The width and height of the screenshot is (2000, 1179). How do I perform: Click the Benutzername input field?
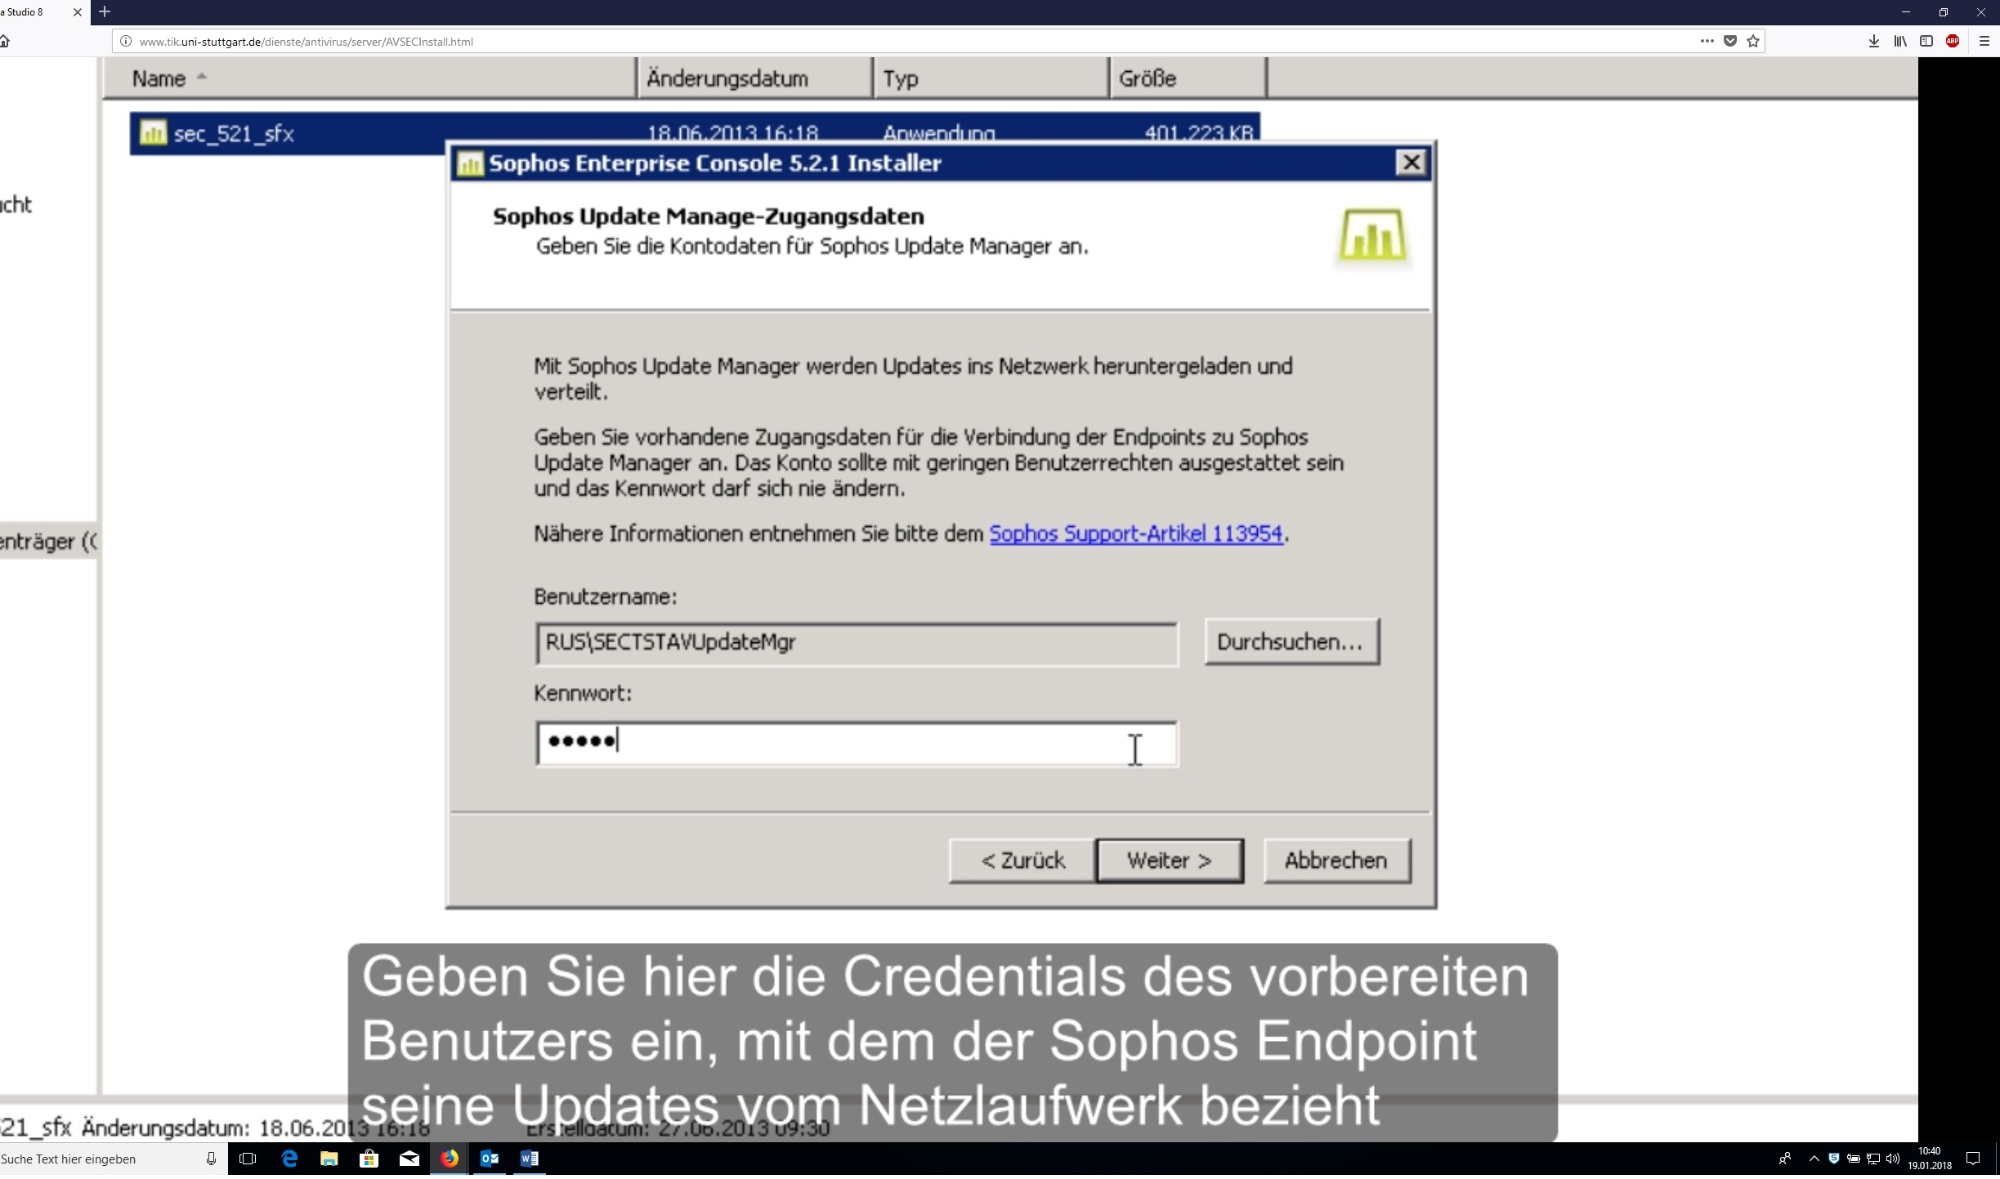pos(856,643)
